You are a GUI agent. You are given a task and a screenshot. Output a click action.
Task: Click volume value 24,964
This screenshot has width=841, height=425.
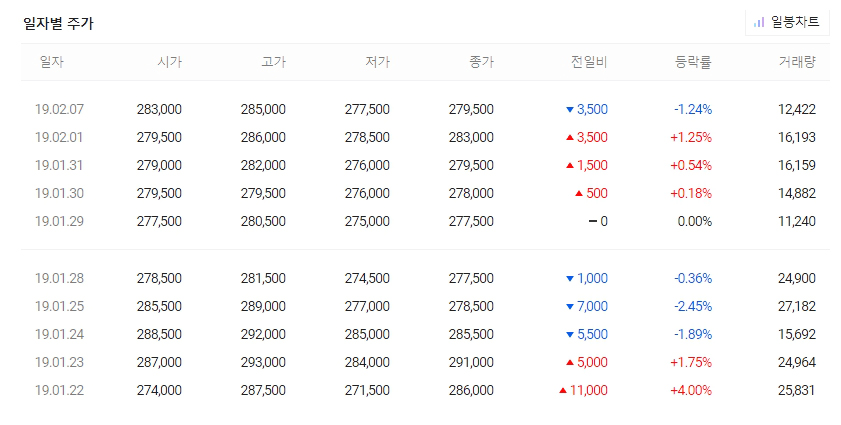point(797,362)
